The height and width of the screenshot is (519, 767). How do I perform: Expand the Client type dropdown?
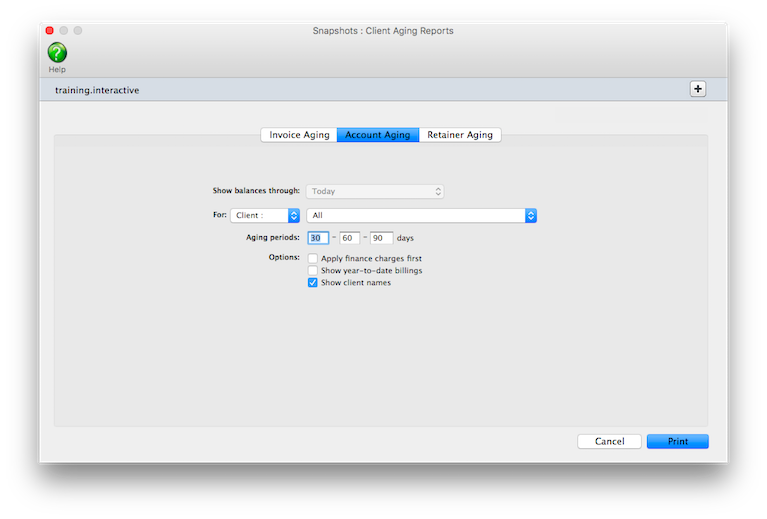pyautogui.click(x=265, y=215)
